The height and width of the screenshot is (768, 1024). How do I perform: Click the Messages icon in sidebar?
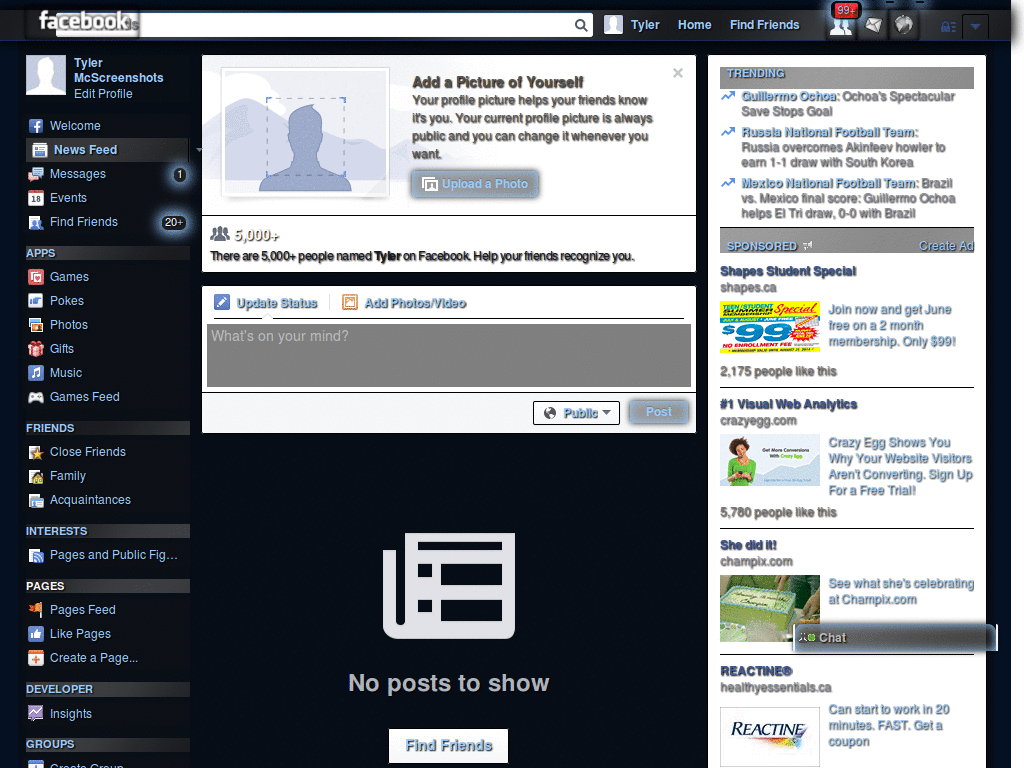point(36,174)
